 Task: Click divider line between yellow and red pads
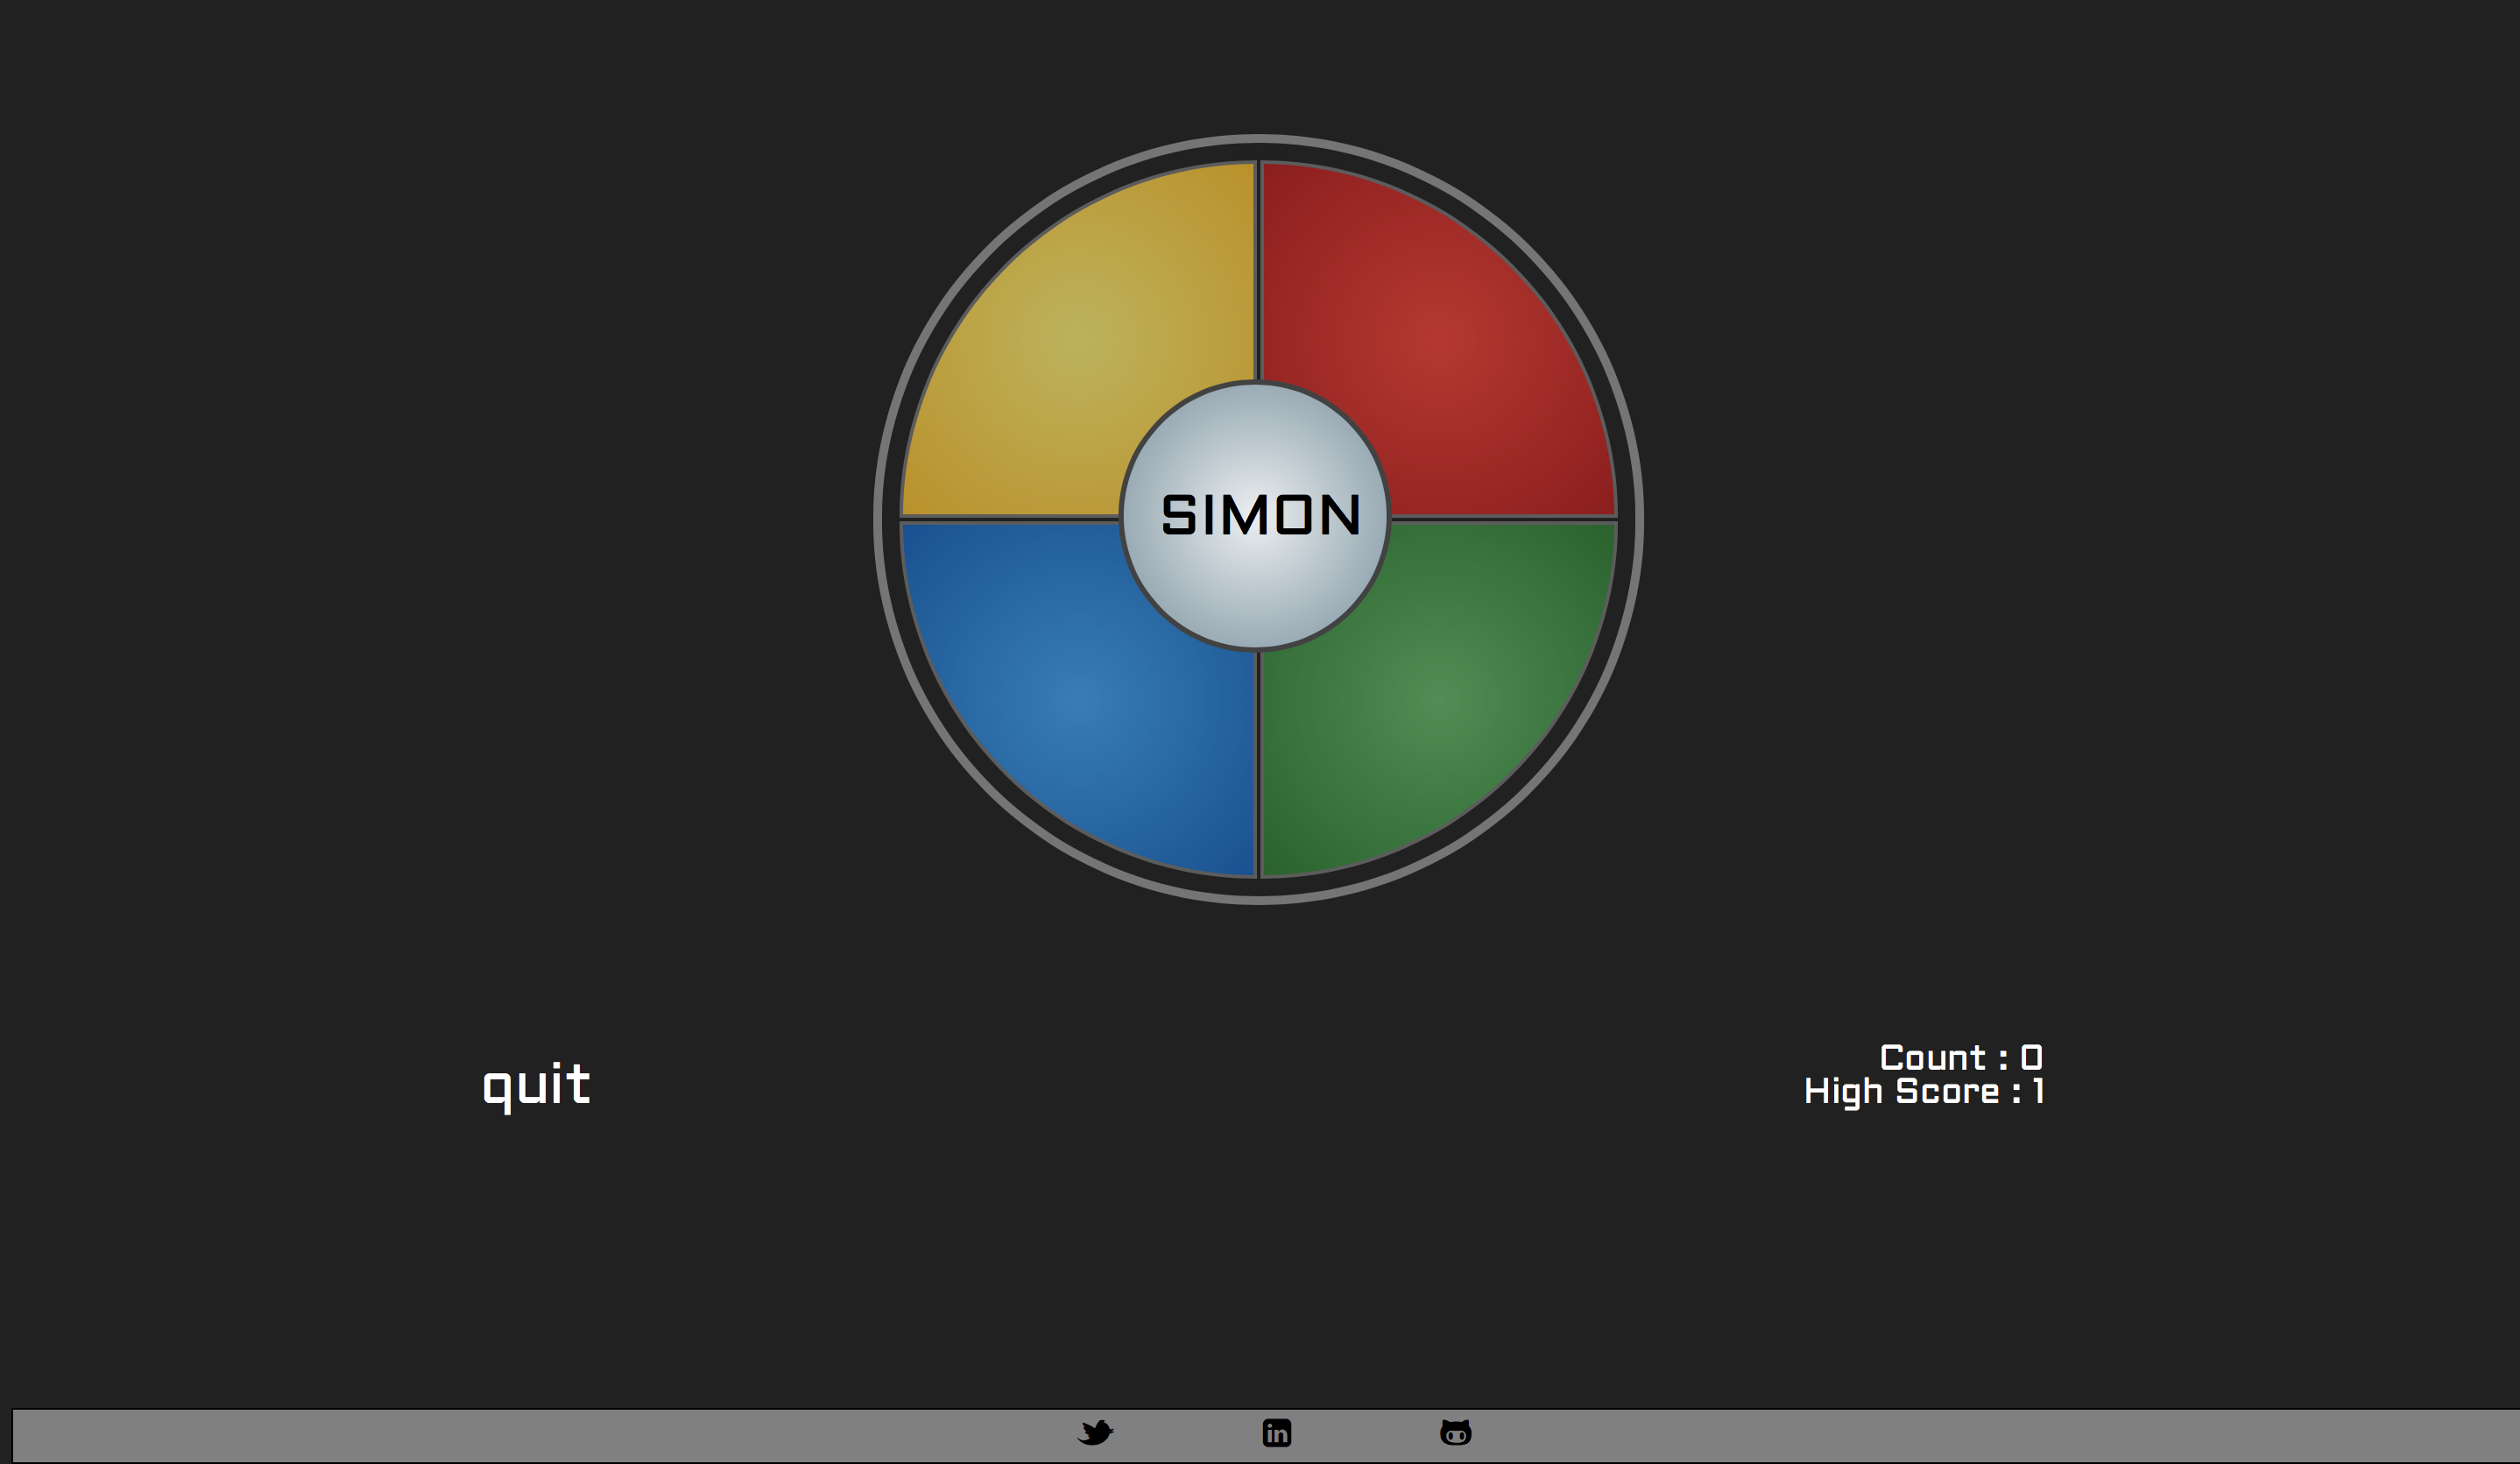[1258, 270]
